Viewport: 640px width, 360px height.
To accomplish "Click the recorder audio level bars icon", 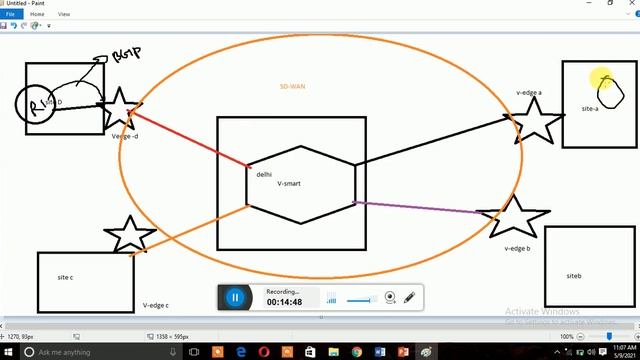I will pyautogui.click(x=331, y=298).
